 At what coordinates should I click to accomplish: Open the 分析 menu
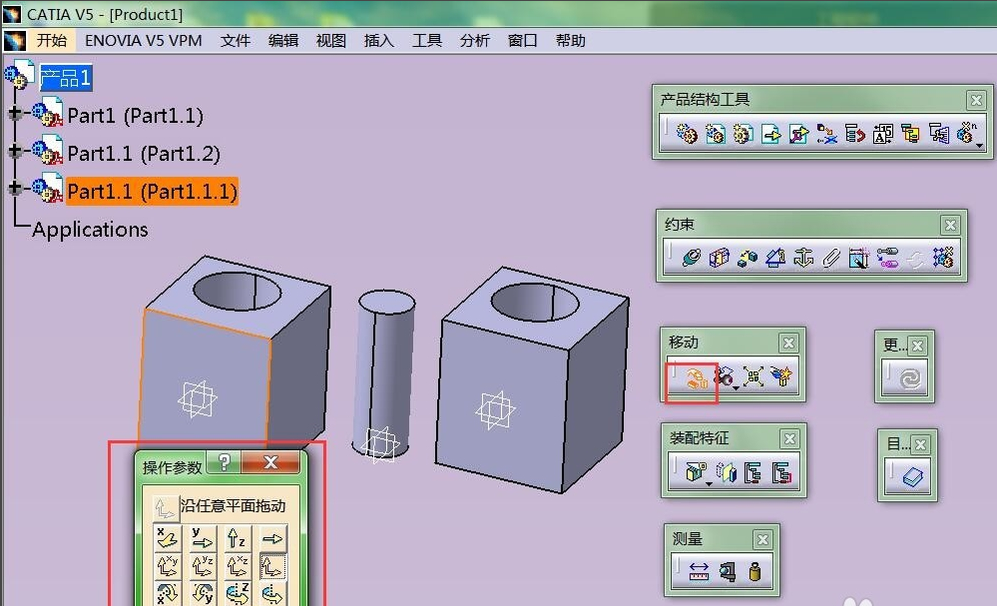pos(474,41)
